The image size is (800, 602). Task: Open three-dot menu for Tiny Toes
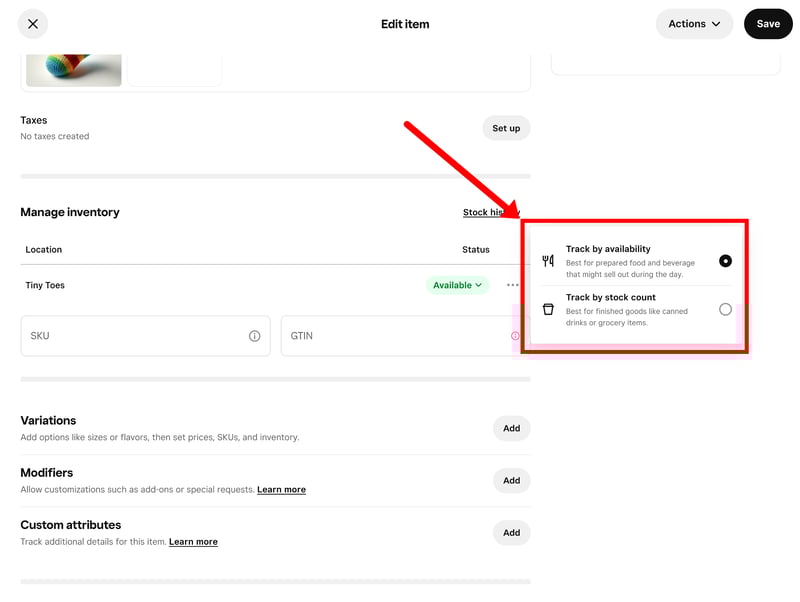(513, 285)
